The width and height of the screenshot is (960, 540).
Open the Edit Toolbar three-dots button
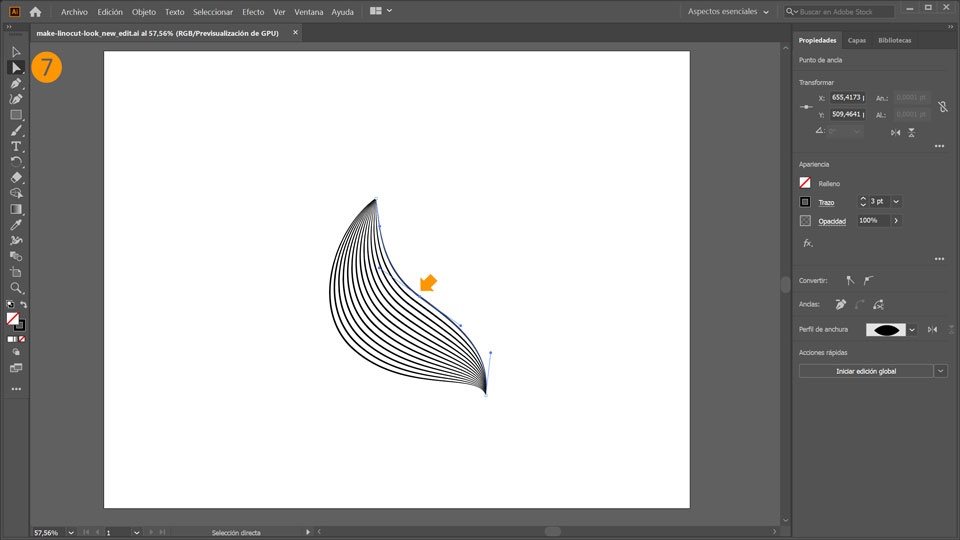pyautogui.click(x=16, y=389)
